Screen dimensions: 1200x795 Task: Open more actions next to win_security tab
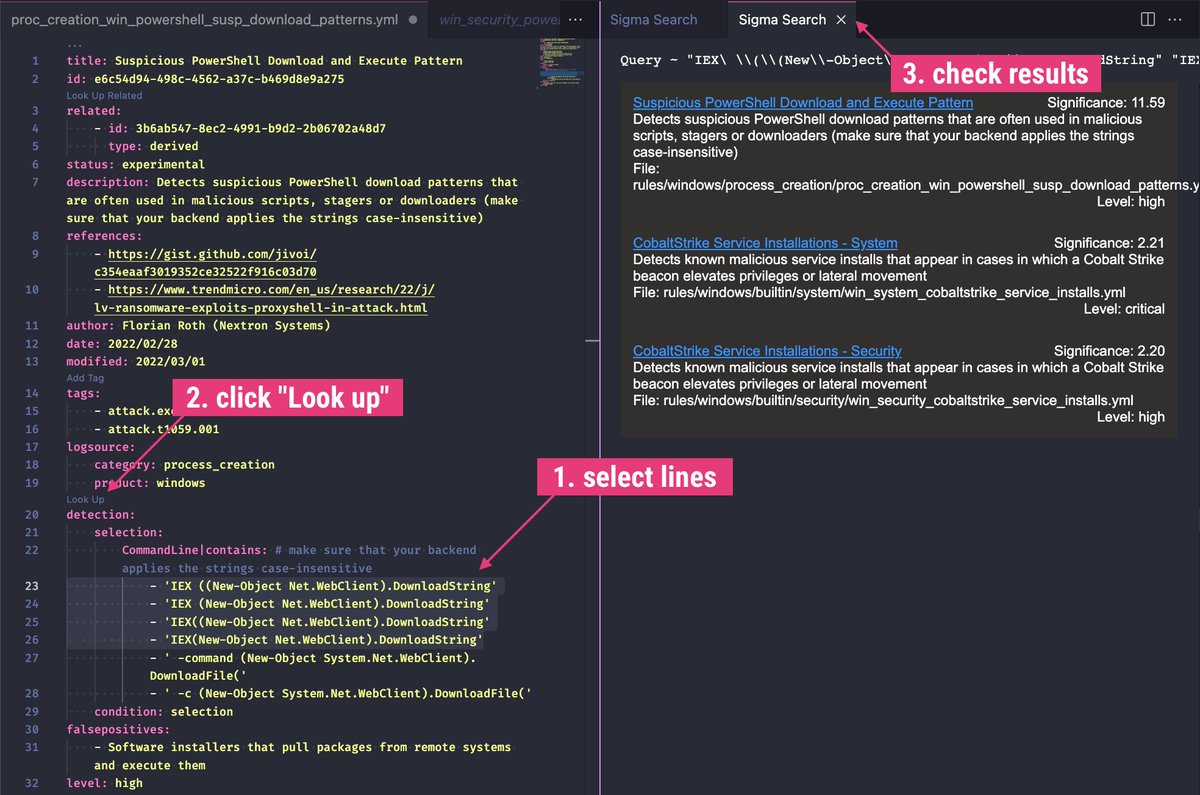pyautogui.click(x=576, y=20)
